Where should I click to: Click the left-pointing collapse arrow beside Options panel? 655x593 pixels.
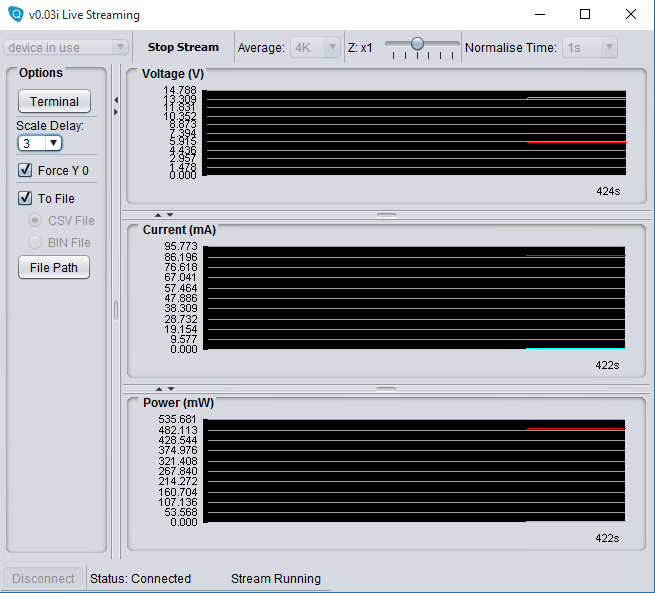(115, 100)
